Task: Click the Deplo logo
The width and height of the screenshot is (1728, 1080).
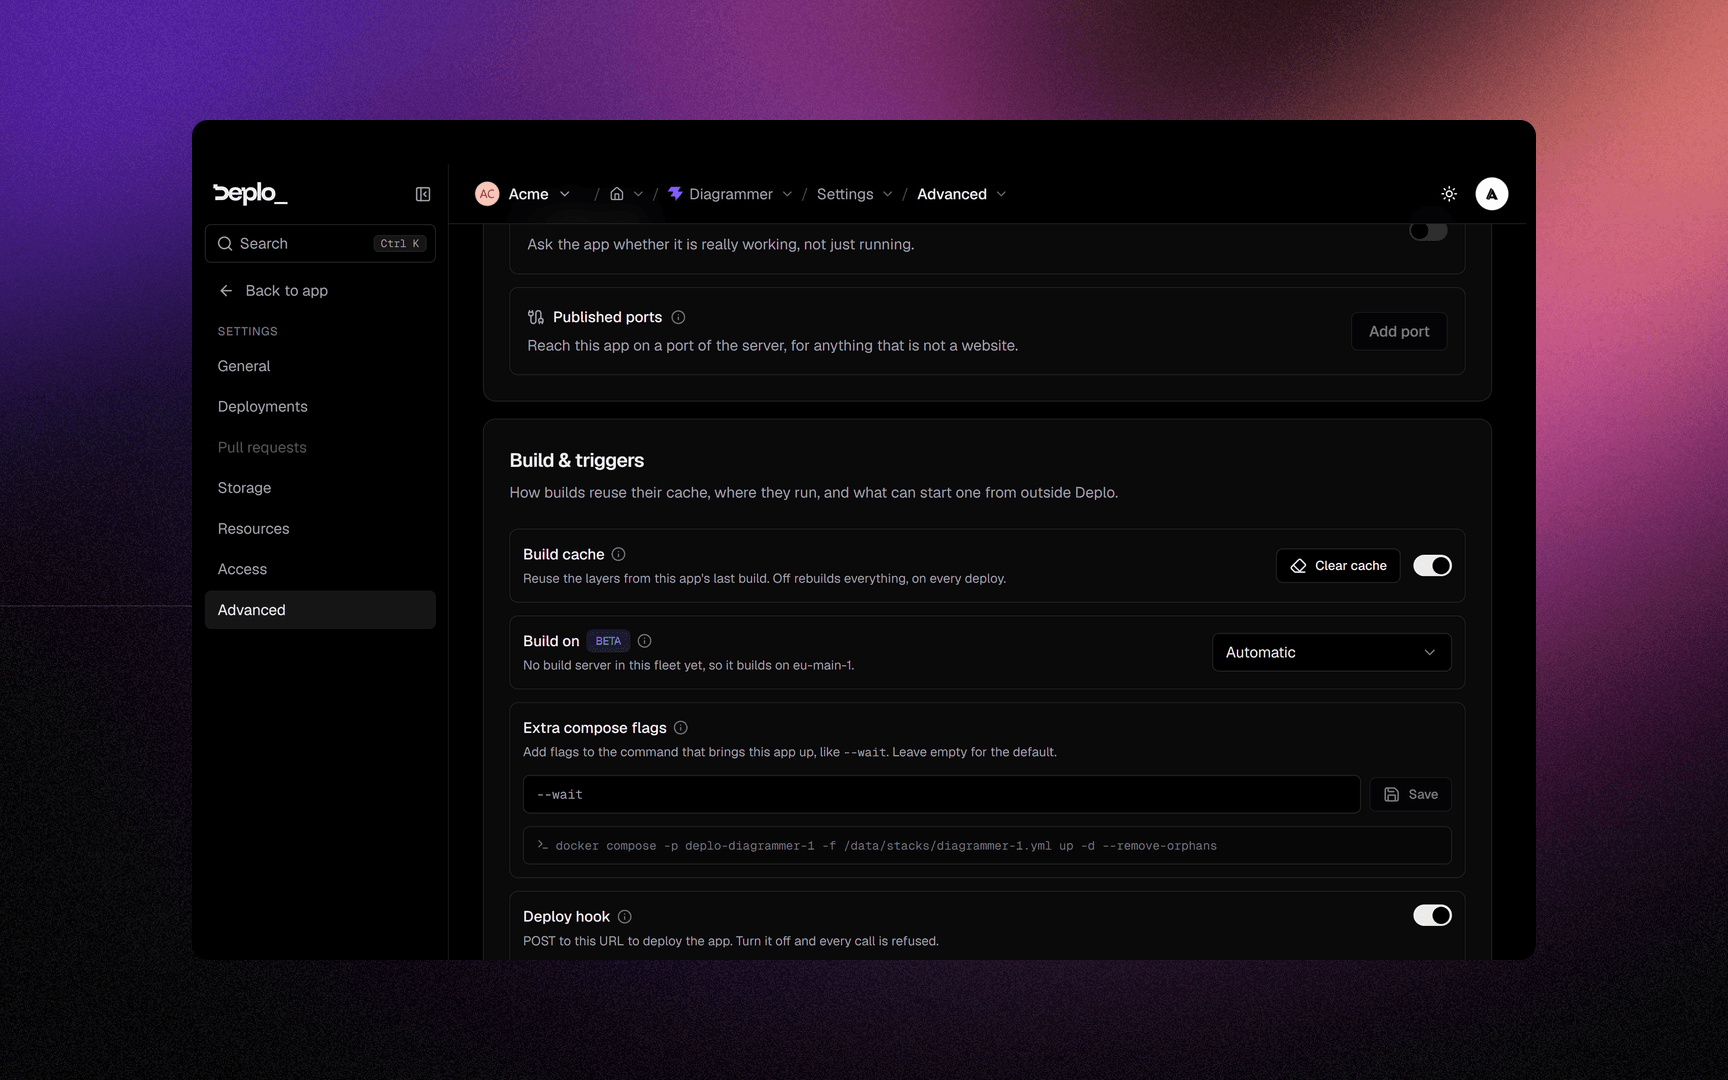Action: tap(250, 193)
